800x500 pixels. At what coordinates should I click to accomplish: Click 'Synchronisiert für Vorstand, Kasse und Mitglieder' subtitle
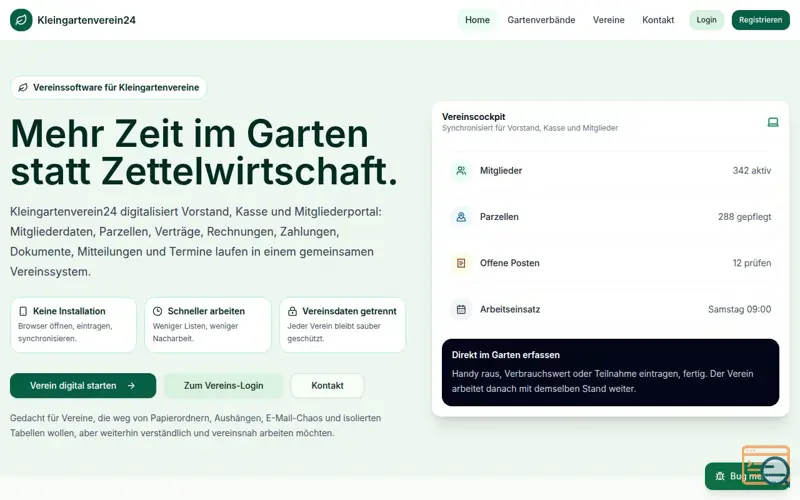point(530,128)
